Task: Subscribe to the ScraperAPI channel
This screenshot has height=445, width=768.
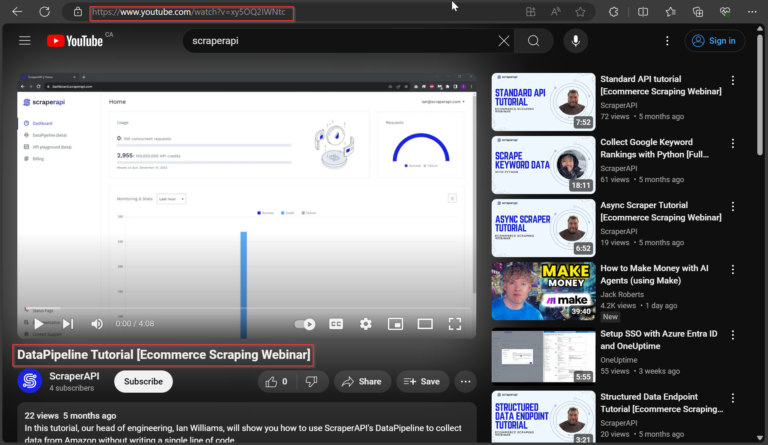Action: (143, 381)
